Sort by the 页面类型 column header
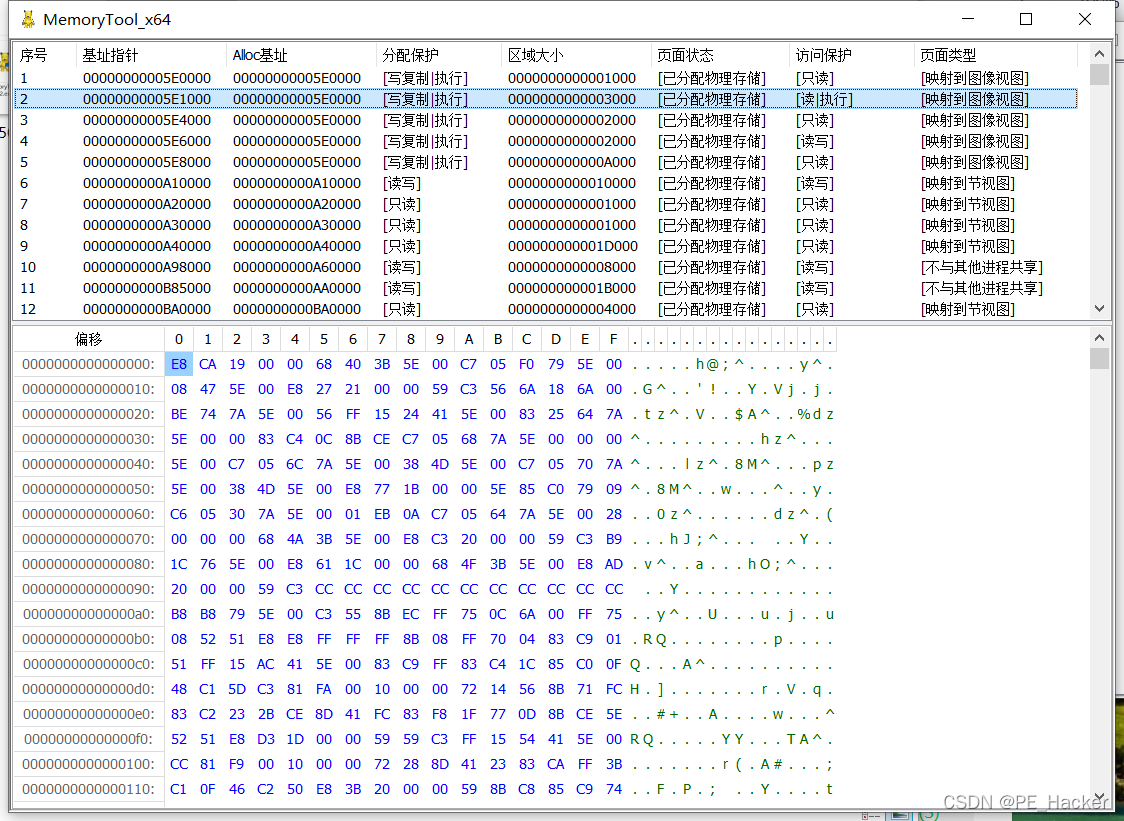Screen dimensions: 1124x821 click(x=996, y=55)
